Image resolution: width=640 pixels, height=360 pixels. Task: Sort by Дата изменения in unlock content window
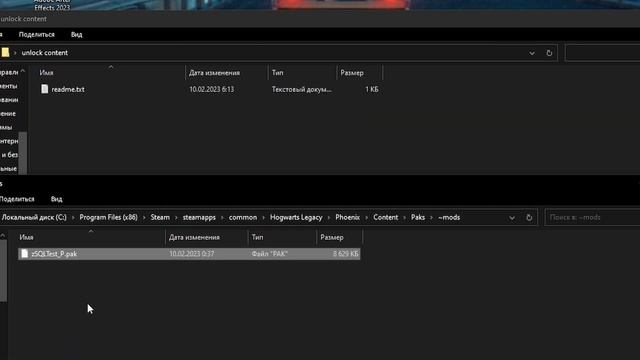[x=214, y=73]
